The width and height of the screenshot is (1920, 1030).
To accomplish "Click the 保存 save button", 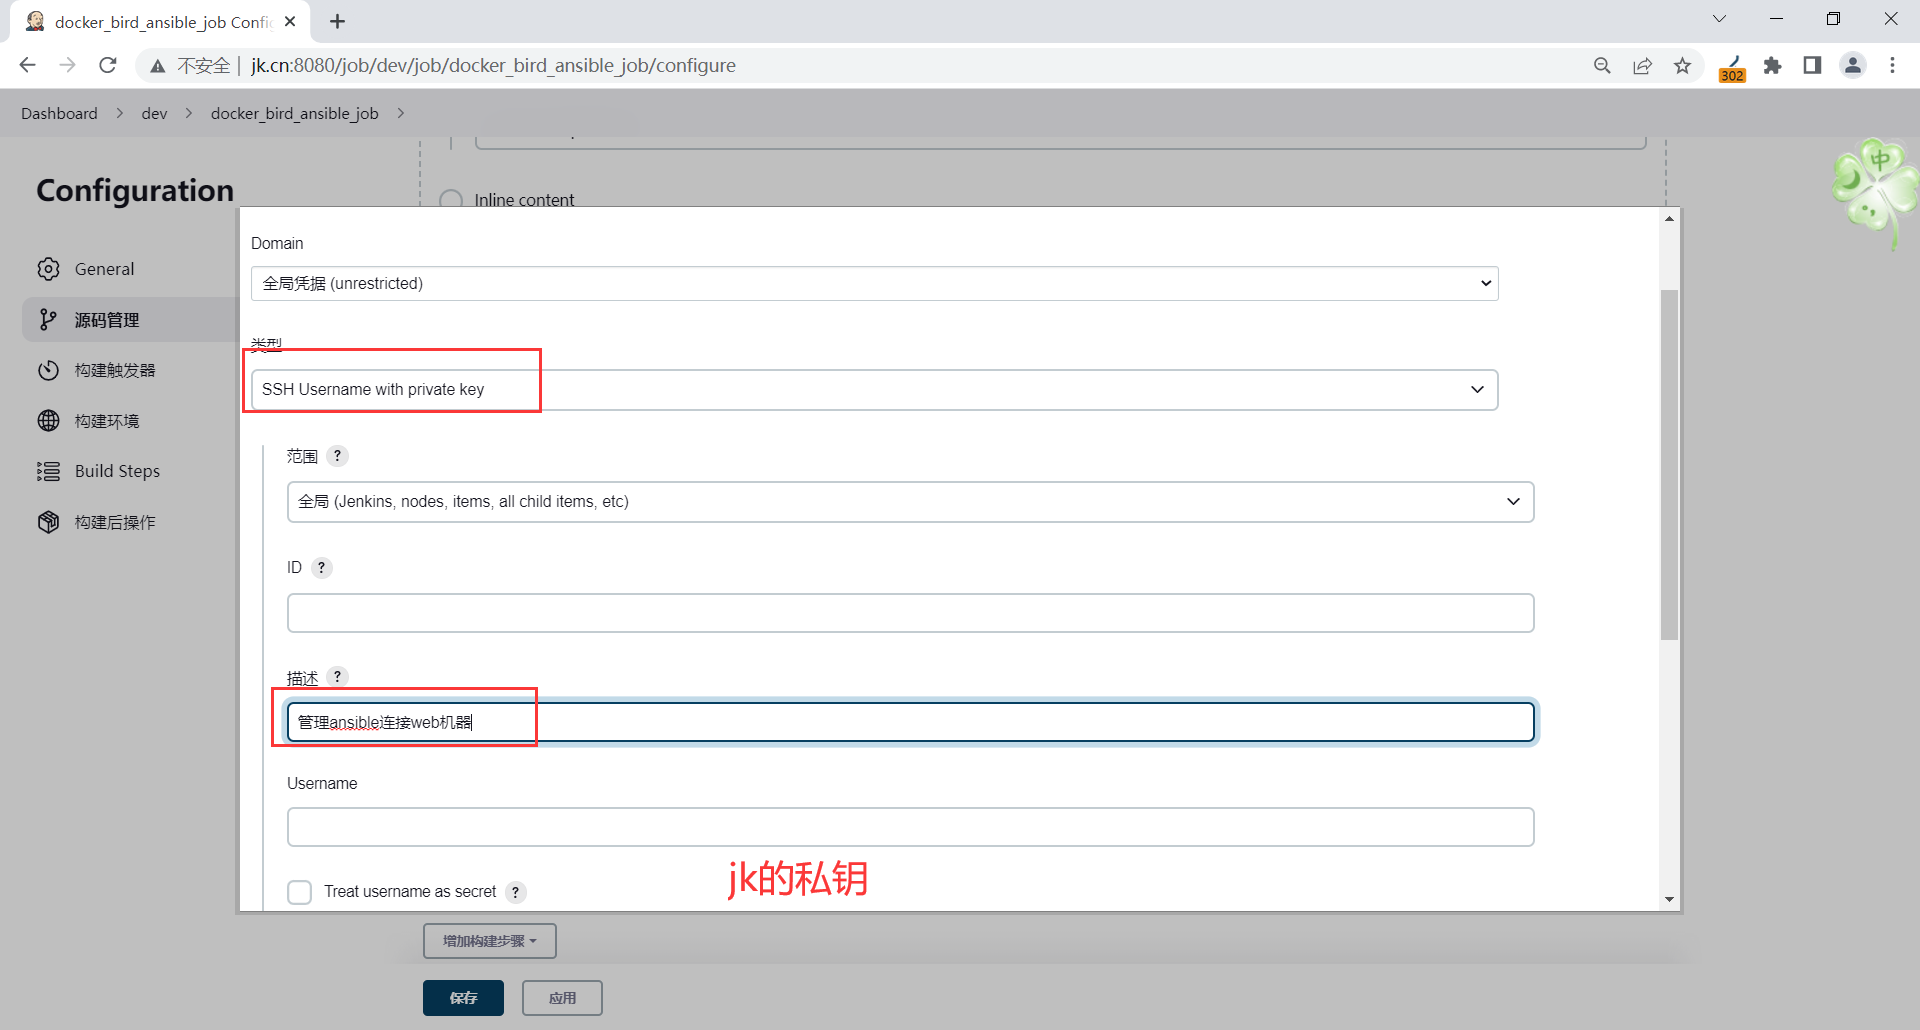I will tap(463, 998).
